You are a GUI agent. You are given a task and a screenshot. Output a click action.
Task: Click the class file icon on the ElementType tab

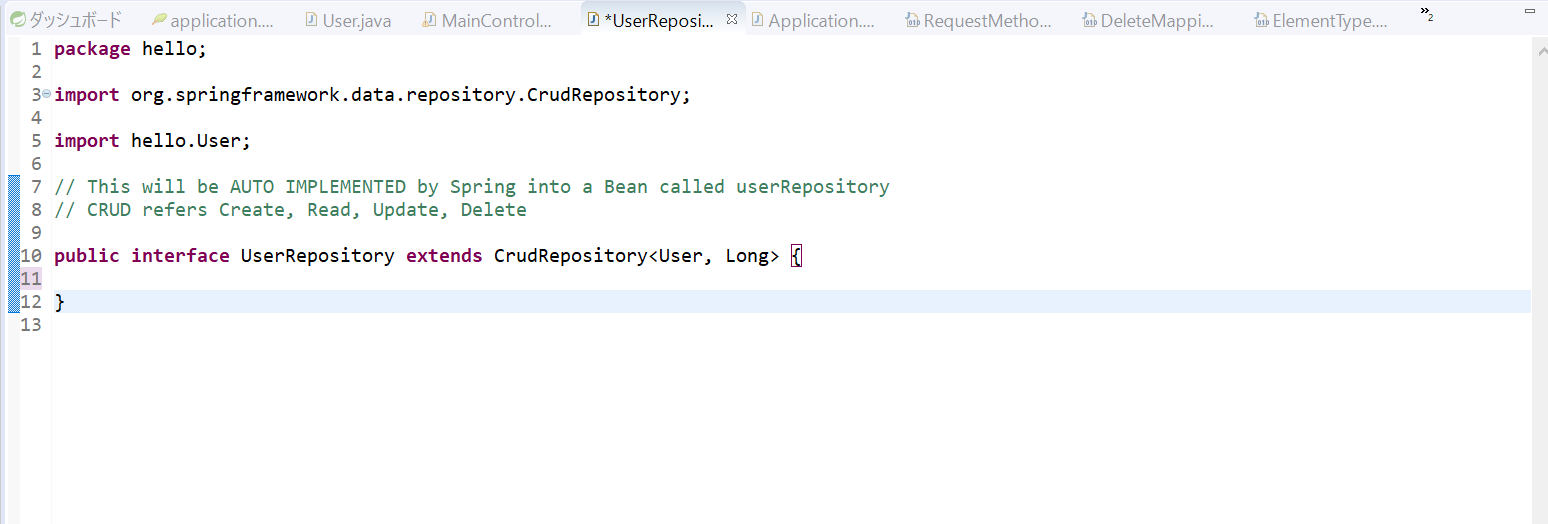coord(1261,20)
